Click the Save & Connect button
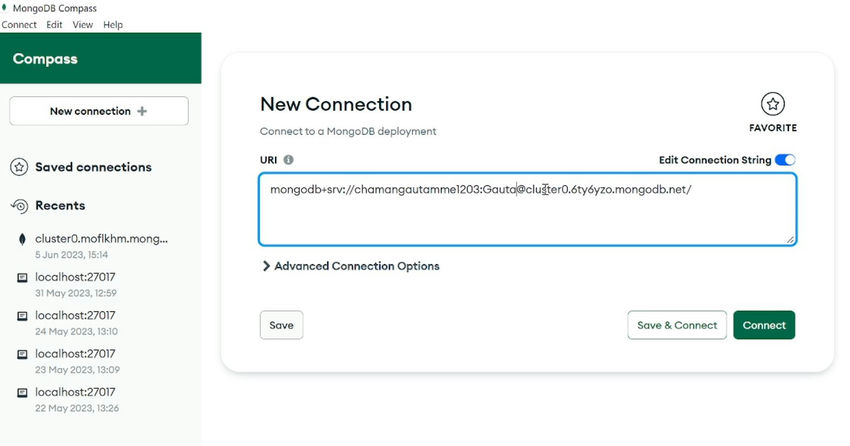Screen dimensions: 850x446 pyautogui.click(x=677, y=325)
